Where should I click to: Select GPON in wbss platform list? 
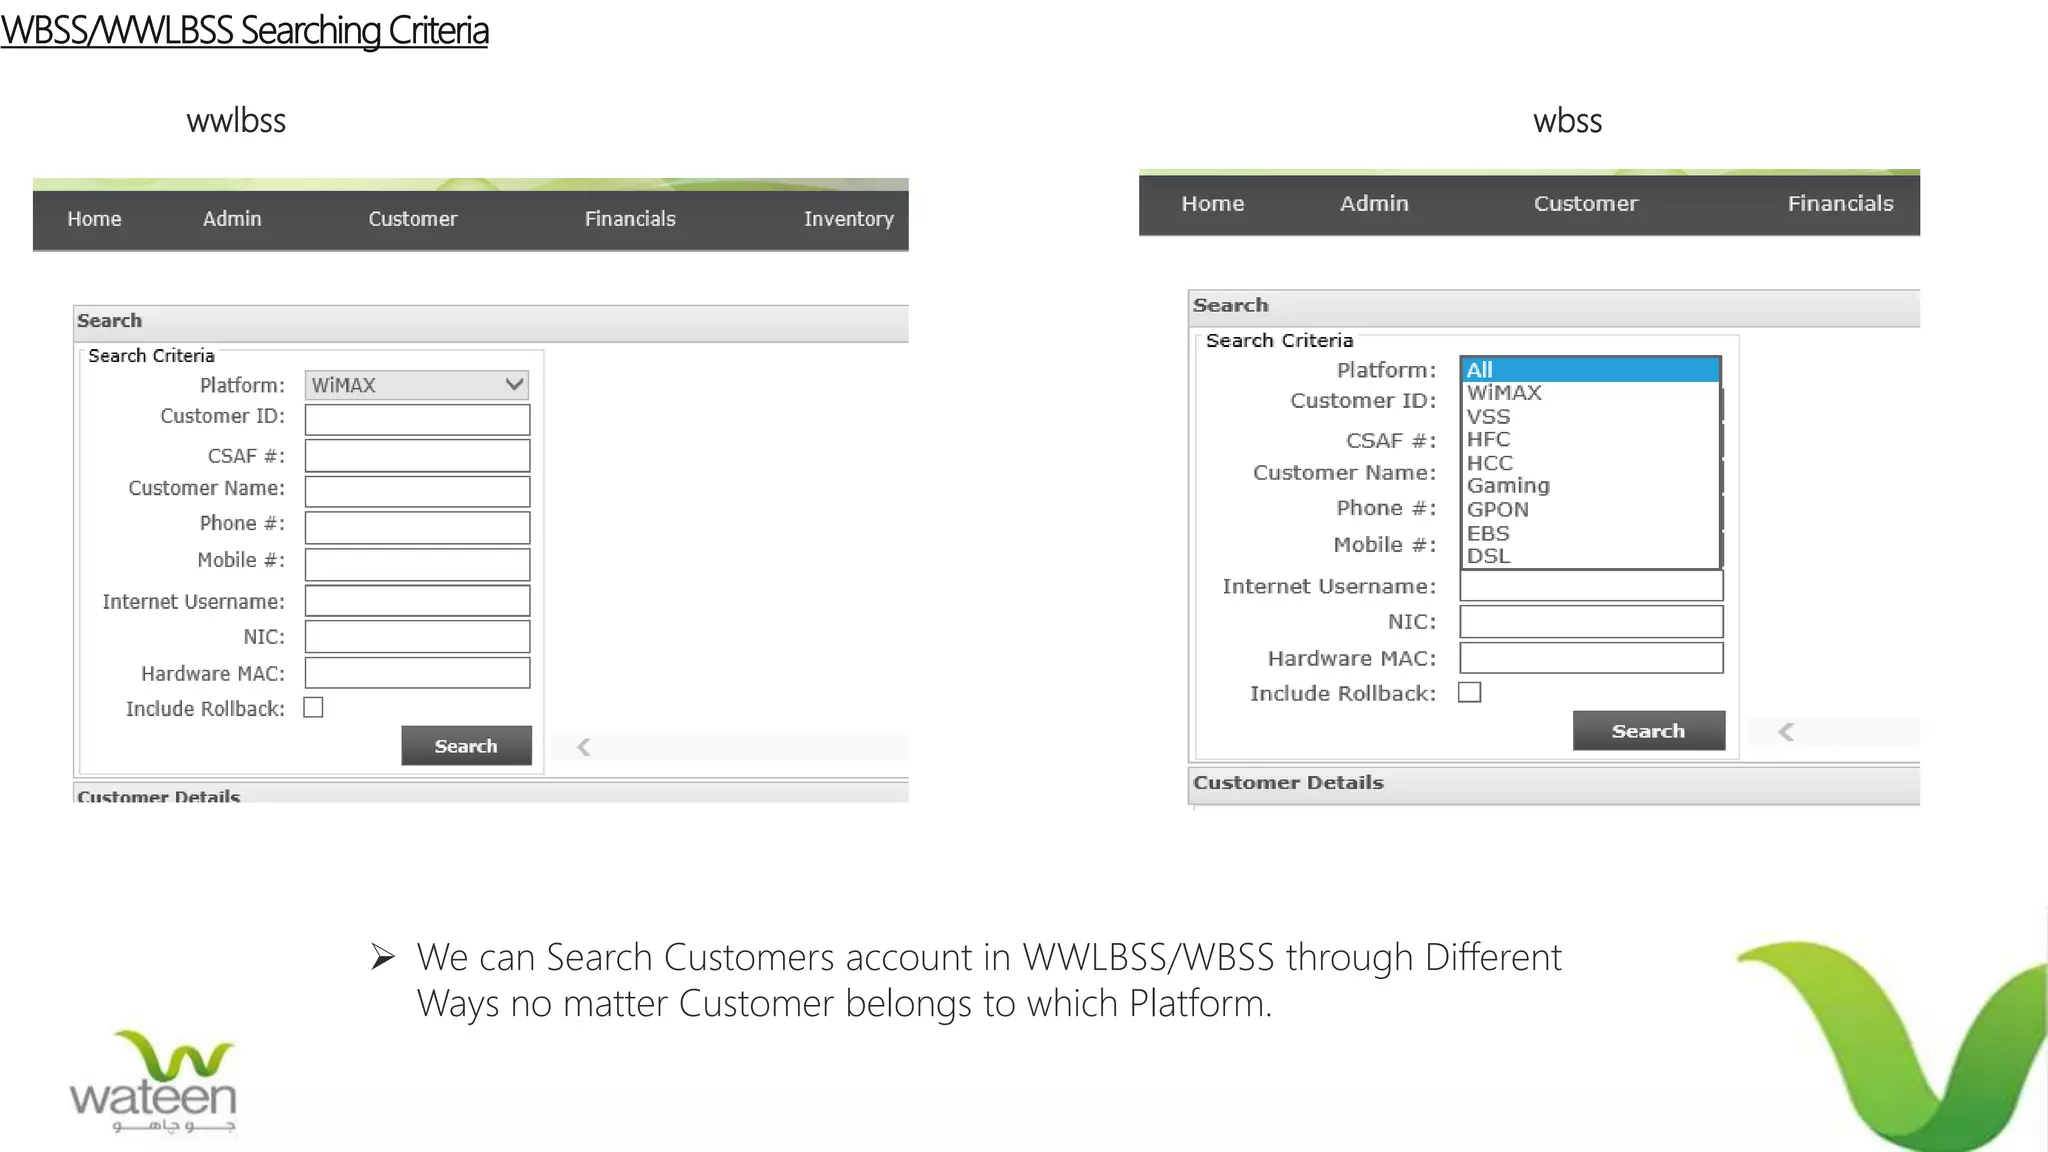1590,509
